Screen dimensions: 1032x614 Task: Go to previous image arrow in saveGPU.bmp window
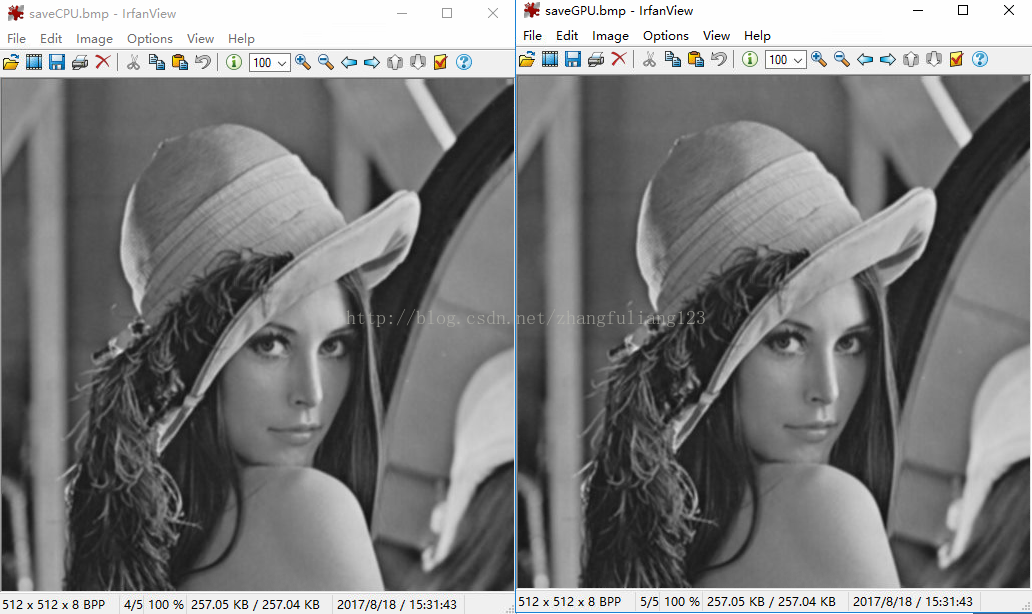[865, 59]
